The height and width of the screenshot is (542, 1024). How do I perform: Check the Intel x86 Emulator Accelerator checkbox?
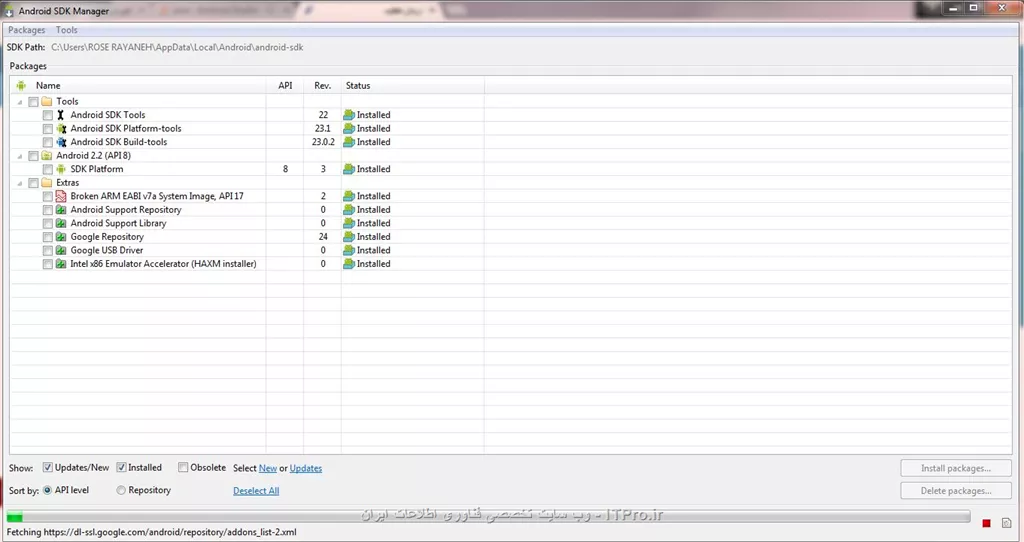click(x=48, y=264)
